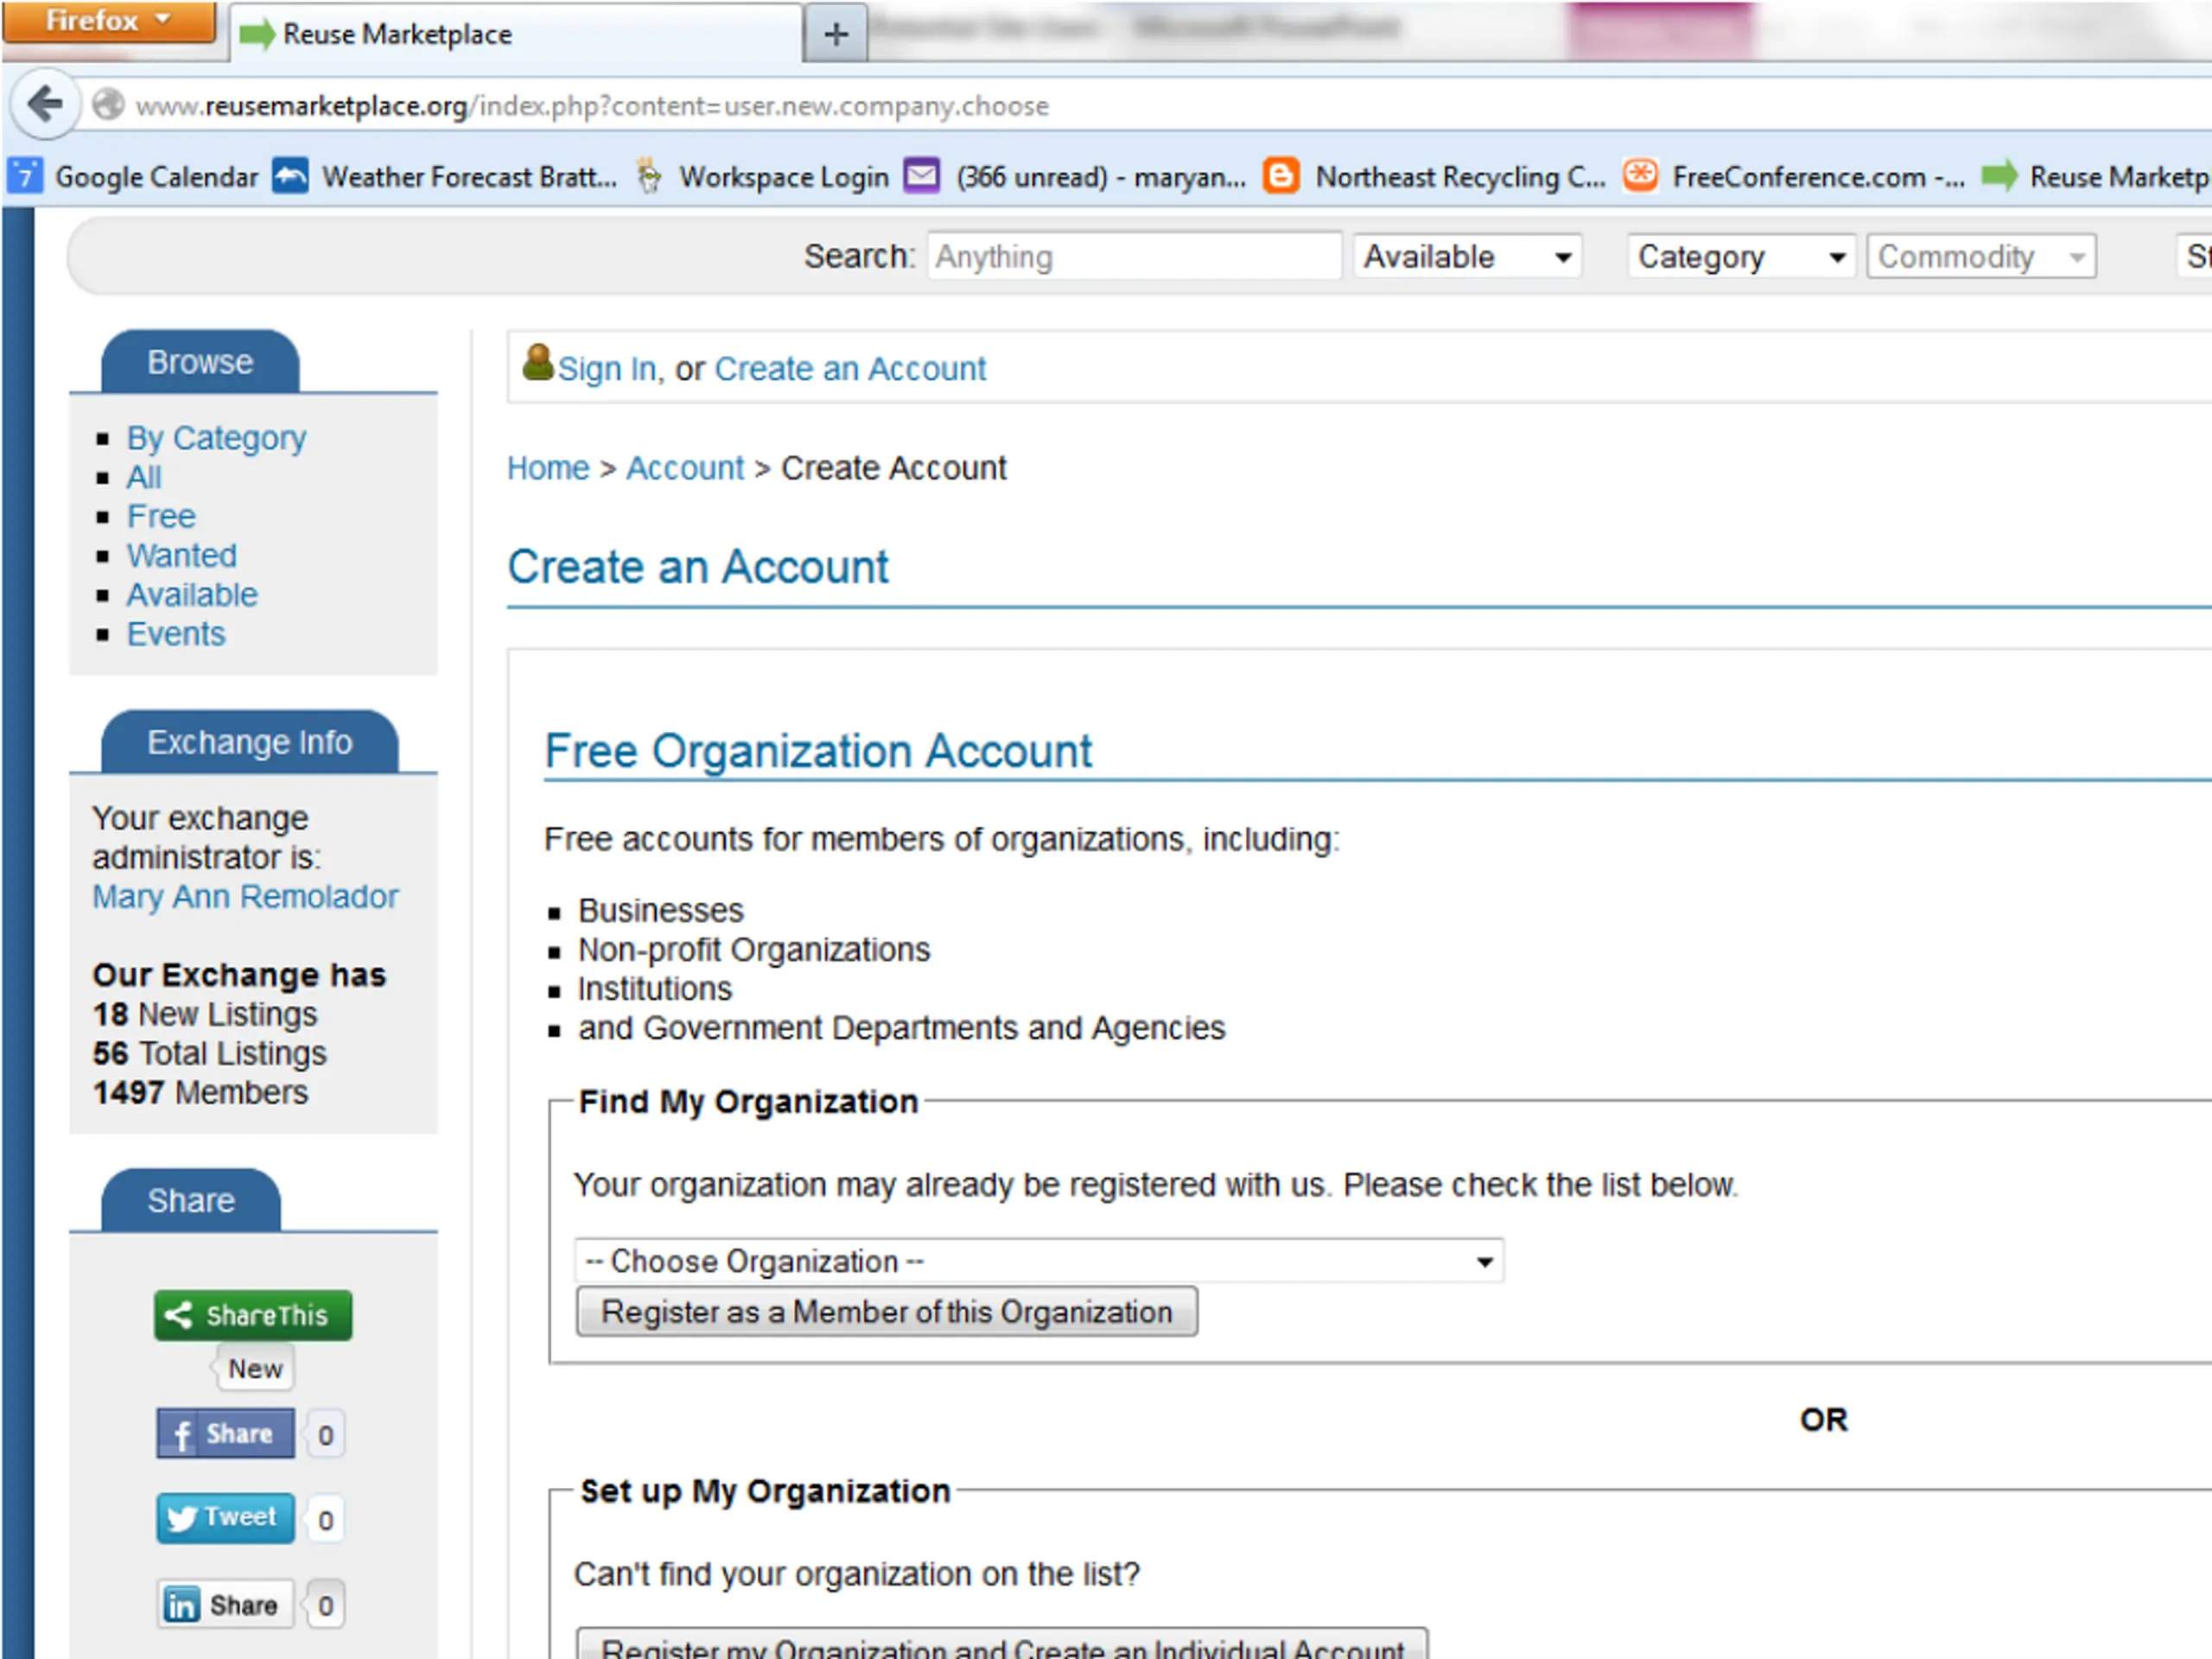Open the Firefox menu button
The image size is (2212, 1659).
pos(109,21)
